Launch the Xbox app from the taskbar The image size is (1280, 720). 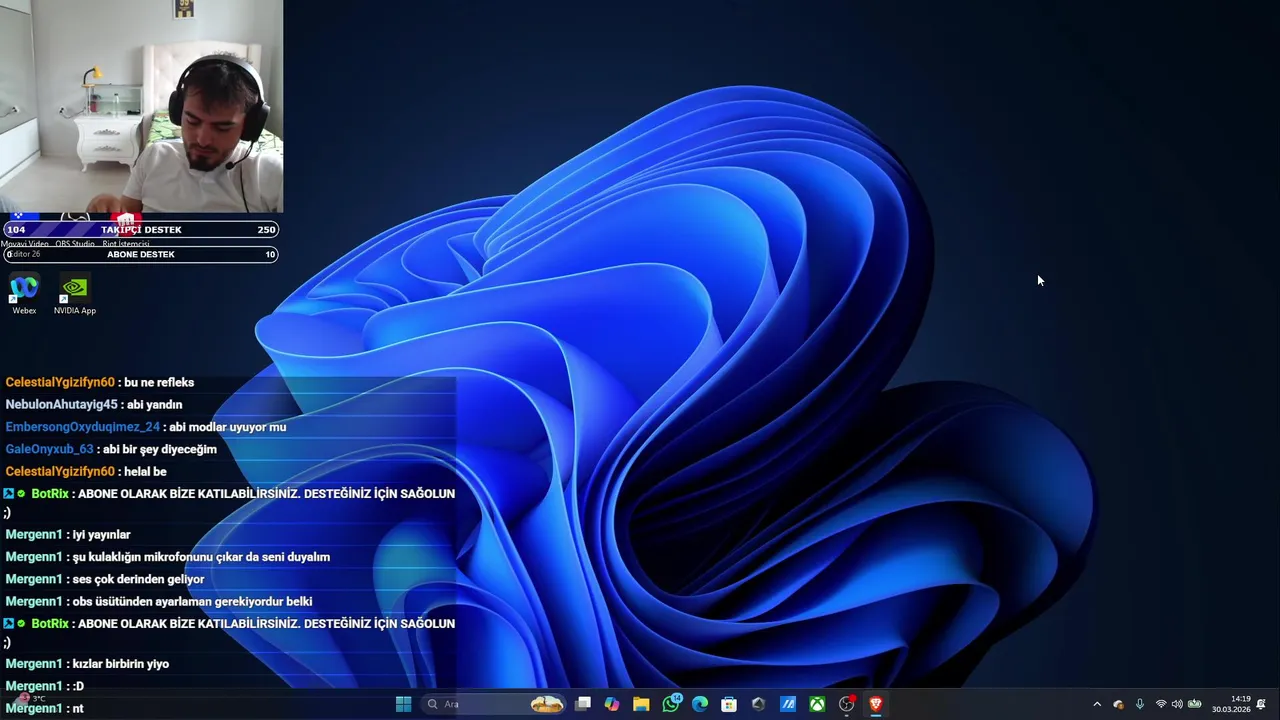click(x=817, y=704)
